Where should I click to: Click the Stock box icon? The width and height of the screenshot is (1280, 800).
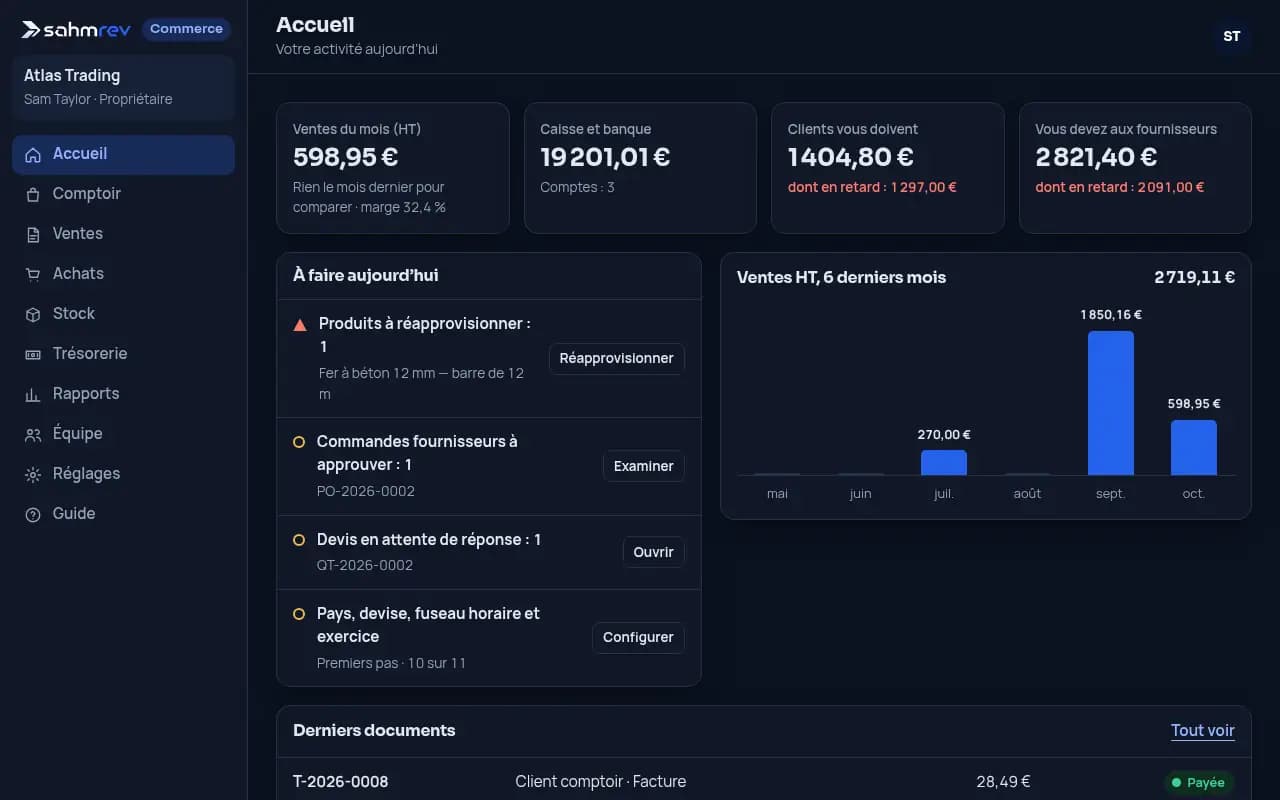point(33,315)
